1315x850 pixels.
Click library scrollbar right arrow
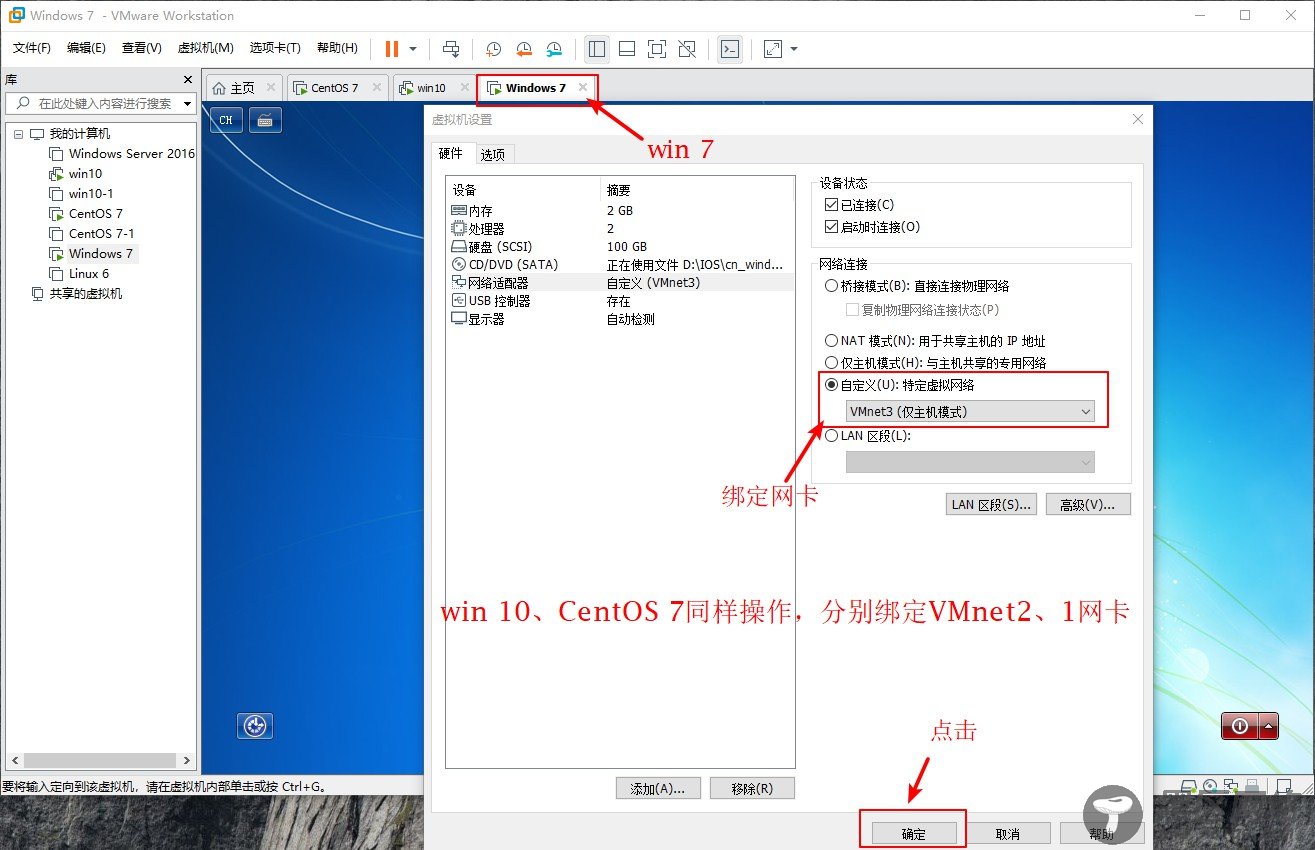[187, 761]
